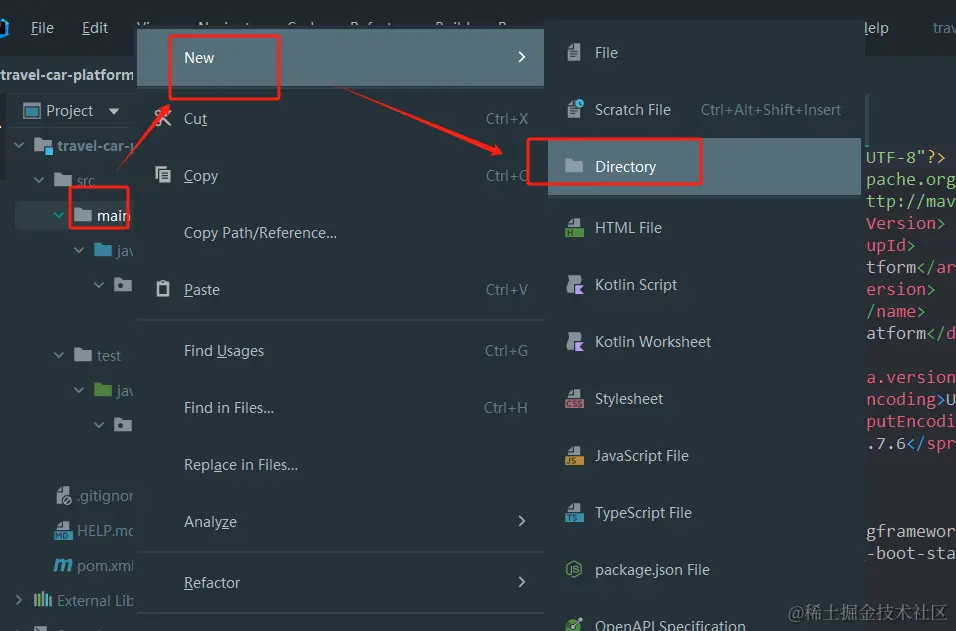Click the Paste clipboard icon
Screen dimensions: 956x631
point(163,288)
